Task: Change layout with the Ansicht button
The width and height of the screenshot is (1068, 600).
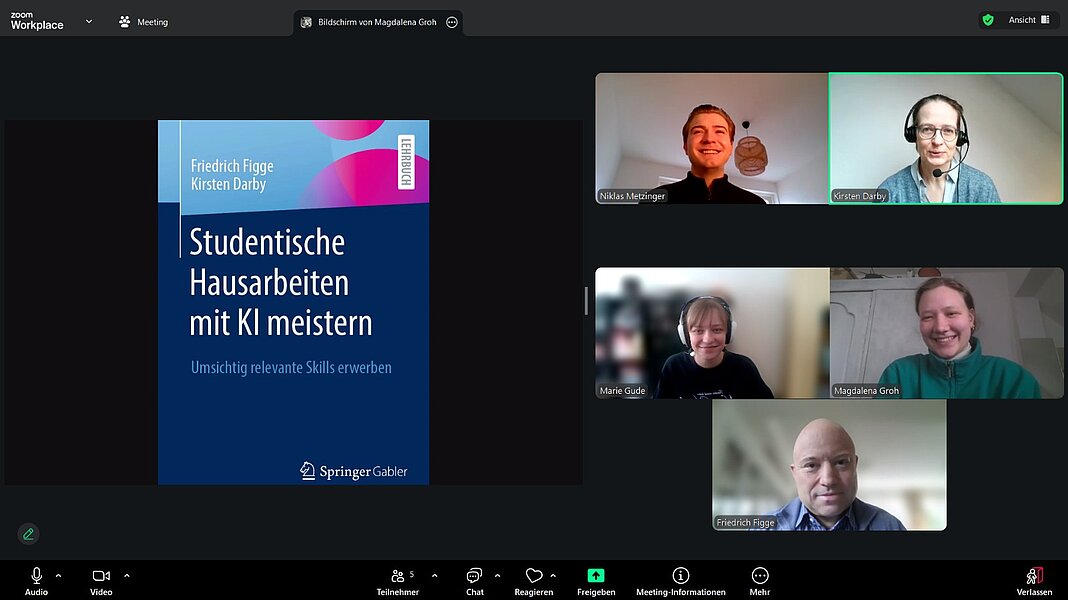Action: click(x=1028, y=20)
